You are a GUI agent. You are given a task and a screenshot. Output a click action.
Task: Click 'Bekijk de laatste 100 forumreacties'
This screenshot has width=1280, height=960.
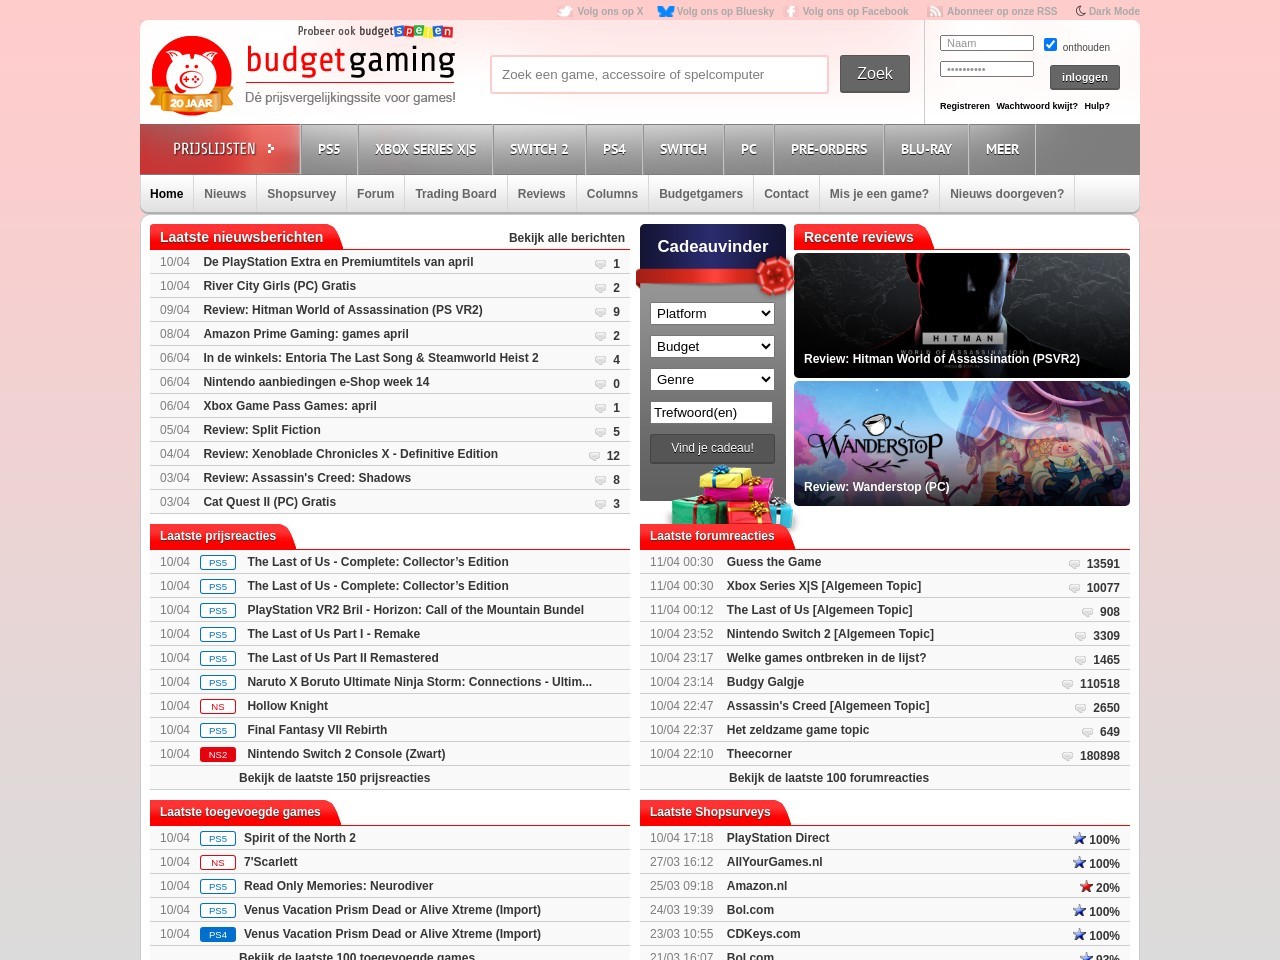coord(829,778)
